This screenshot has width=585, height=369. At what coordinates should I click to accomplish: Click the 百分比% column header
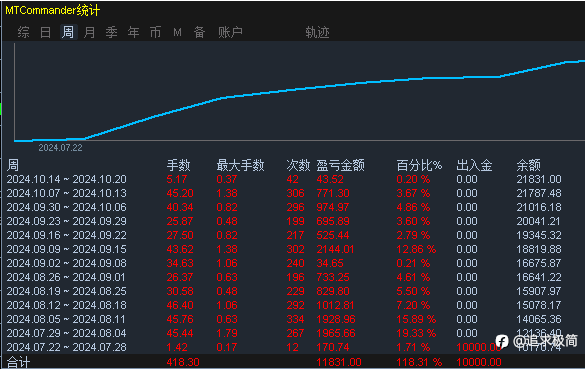(x=419, y=165)
